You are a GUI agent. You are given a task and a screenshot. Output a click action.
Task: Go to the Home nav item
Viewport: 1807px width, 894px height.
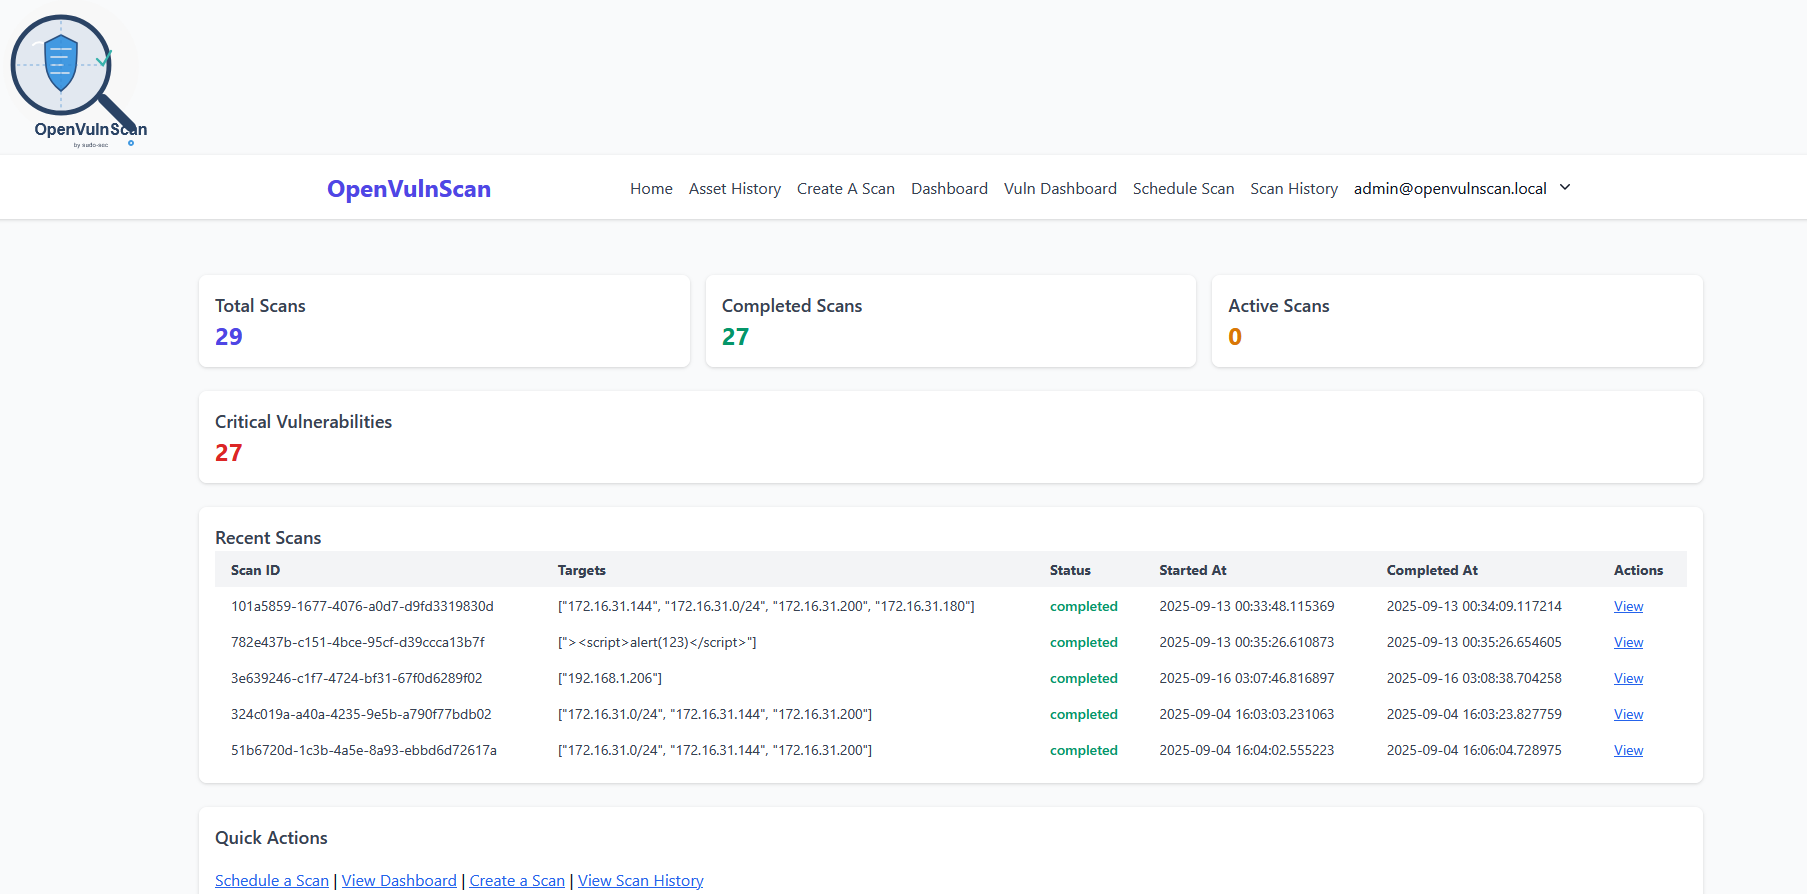651,188
